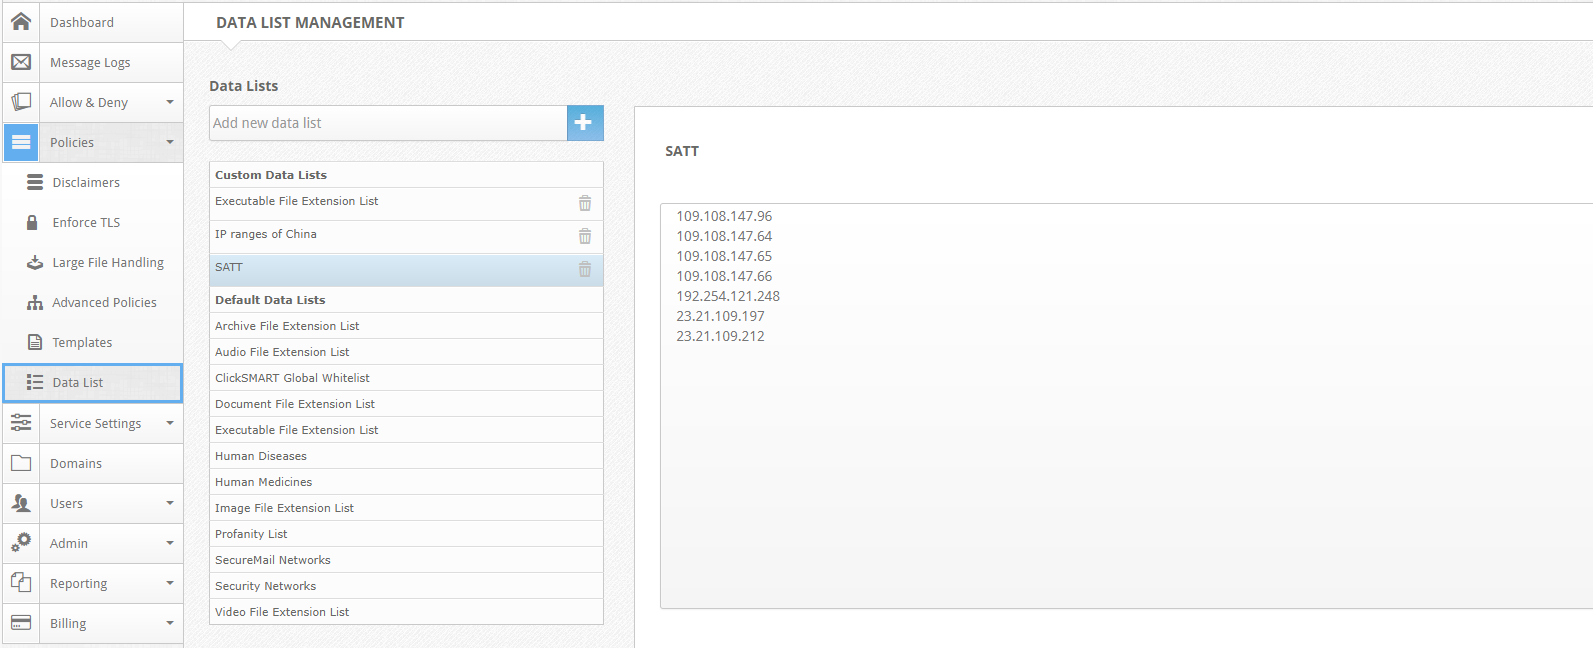Click the Advanced Policies hierarchy icon
This screenshot has height=648, width=1593.
(x=35, y=302)
